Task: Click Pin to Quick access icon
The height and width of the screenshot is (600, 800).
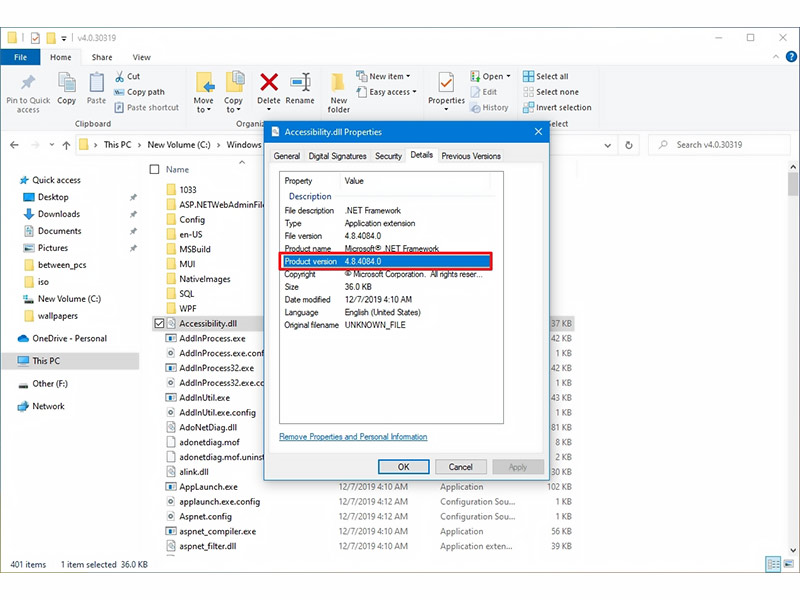Action: pyautogui.click(x=28, y=82)
